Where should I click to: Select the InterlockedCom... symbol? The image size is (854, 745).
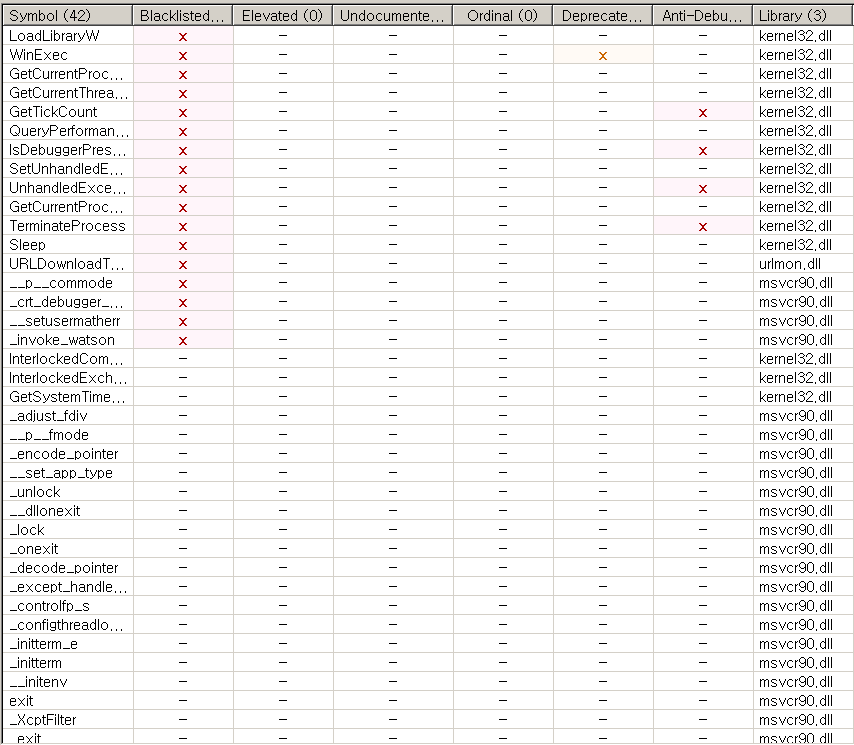pyautogui.click(x=66, y=359)
